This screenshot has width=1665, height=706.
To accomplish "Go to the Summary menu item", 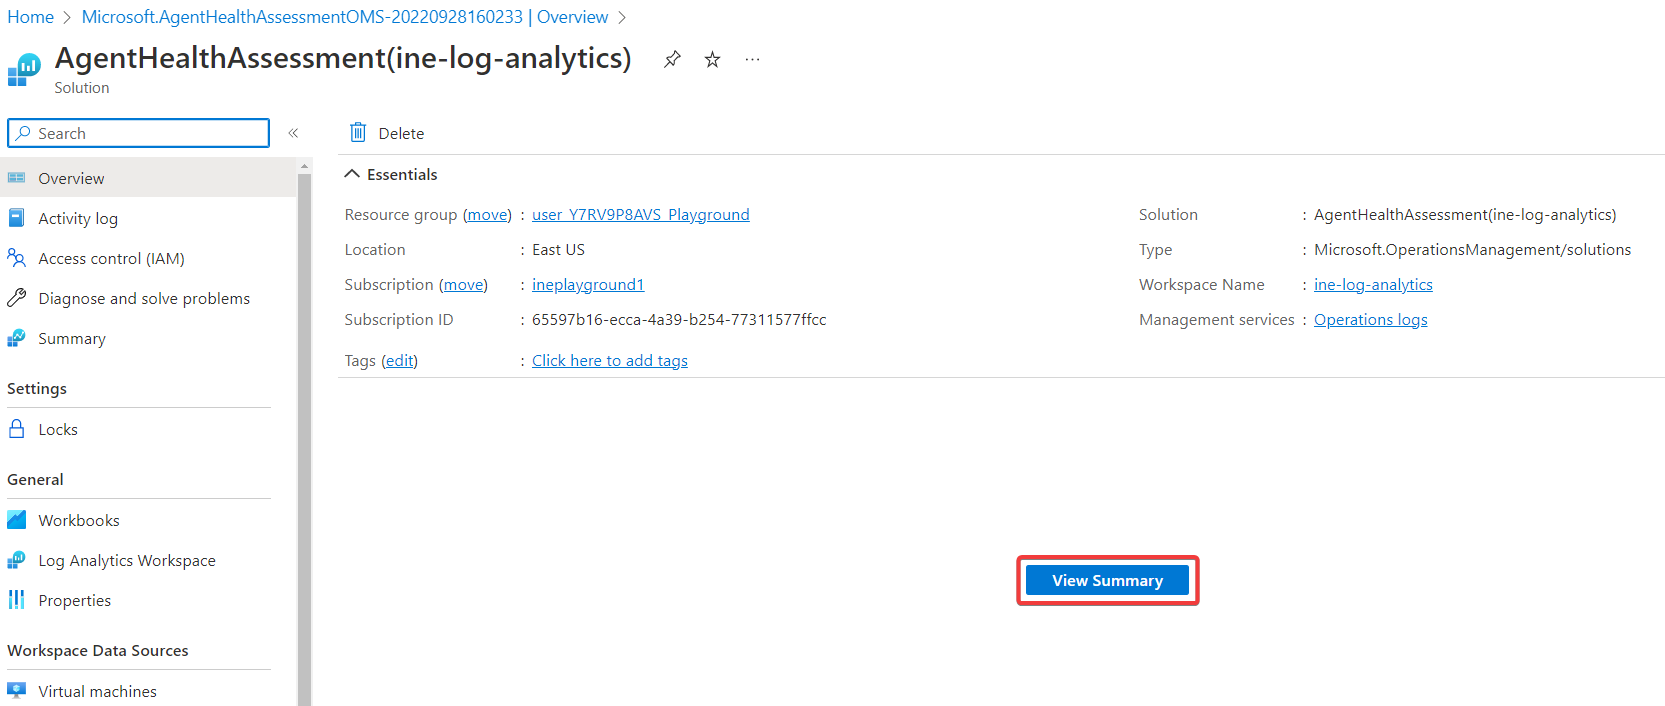I will [x=72, y=339].
